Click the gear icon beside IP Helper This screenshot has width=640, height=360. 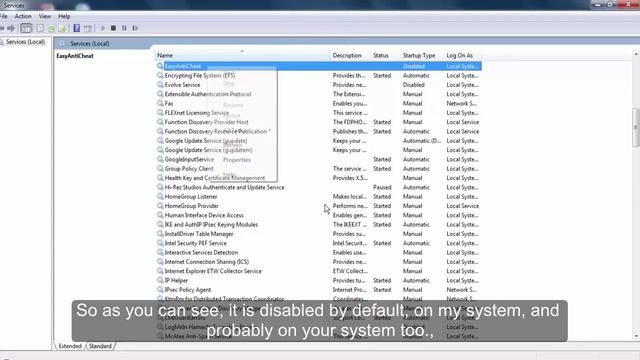coord(160,280)
